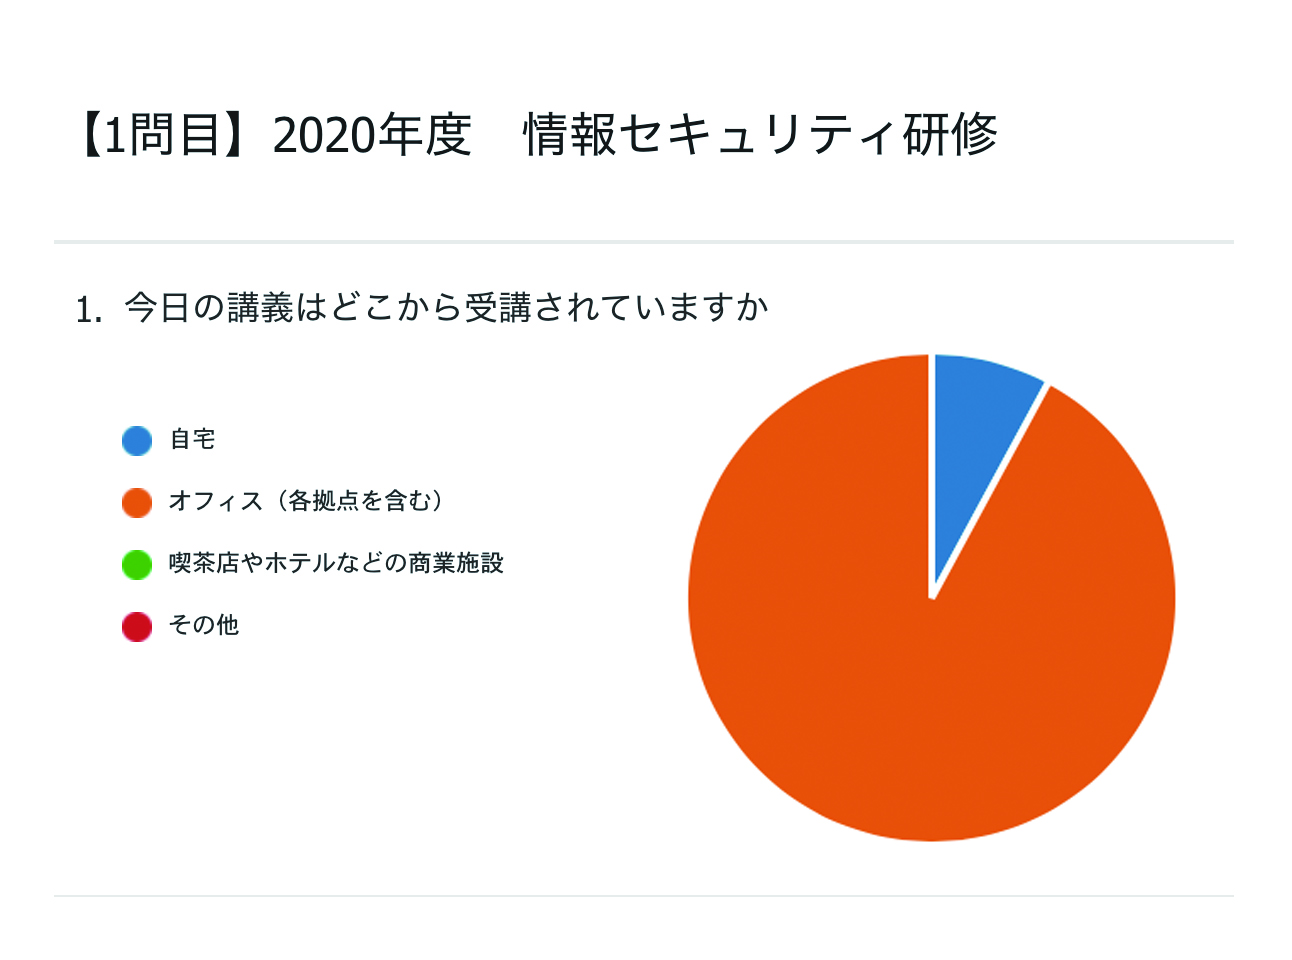Click the word ホテル in the legend
This screenshot has width=1292, height=960.
pyautogui.click(x=298, y=563)
